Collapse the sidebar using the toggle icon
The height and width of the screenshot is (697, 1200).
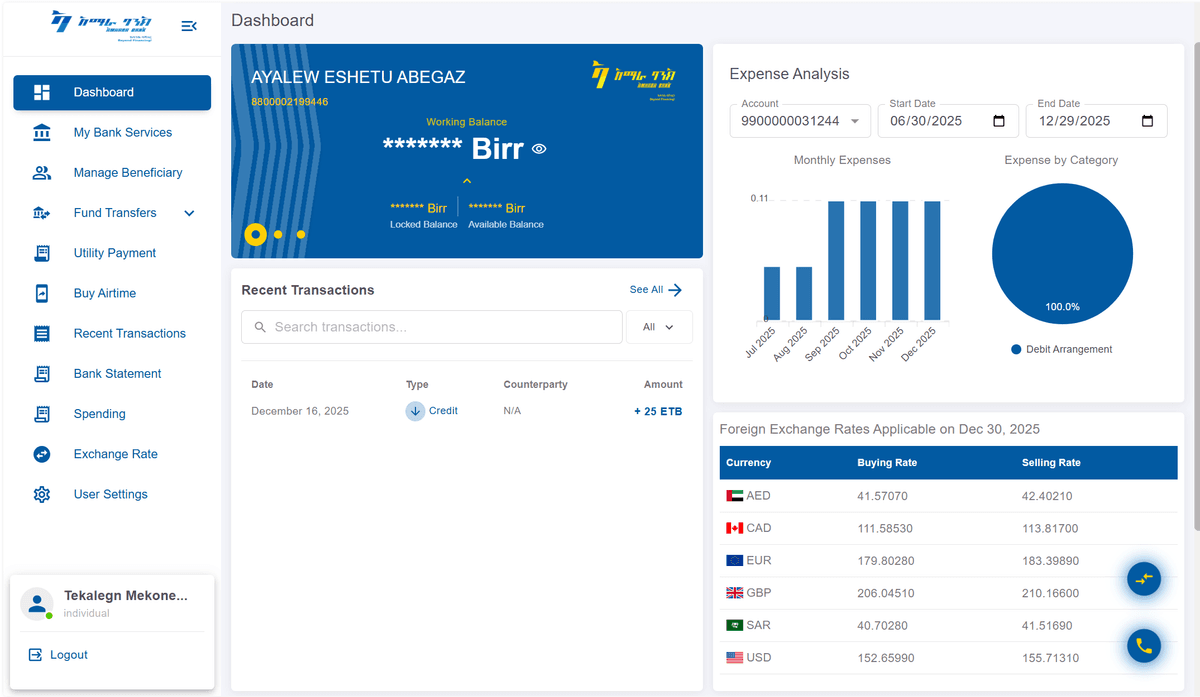pos(189,26)
